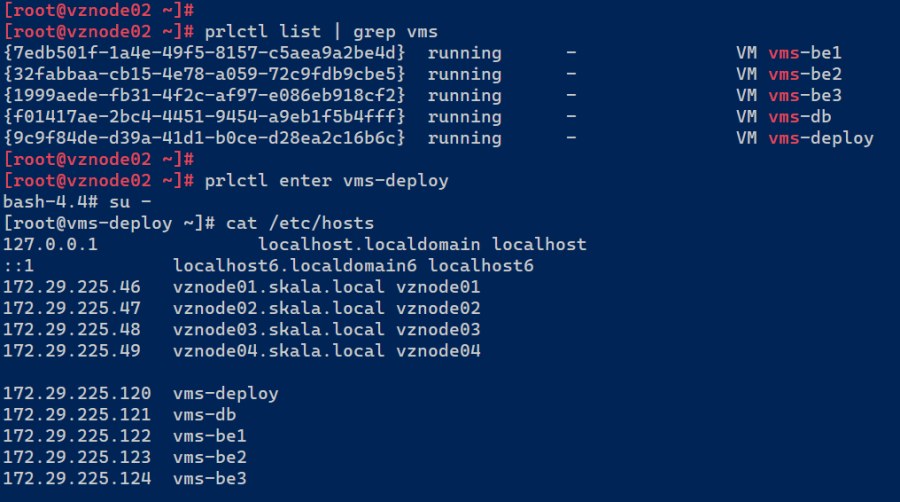
Task: Click the "cat /etc/hosts" command text
Action: (x=300, y=223)
